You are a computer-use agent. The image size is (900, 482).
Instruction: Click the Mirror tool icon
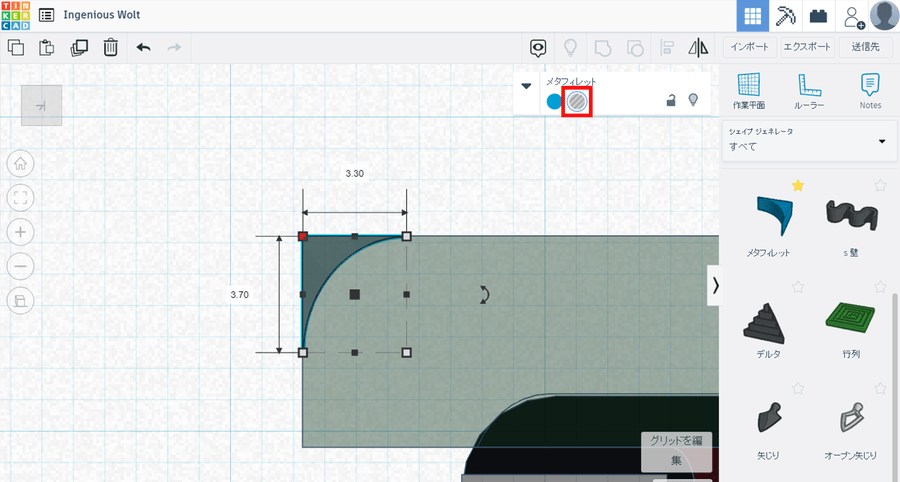698,47
